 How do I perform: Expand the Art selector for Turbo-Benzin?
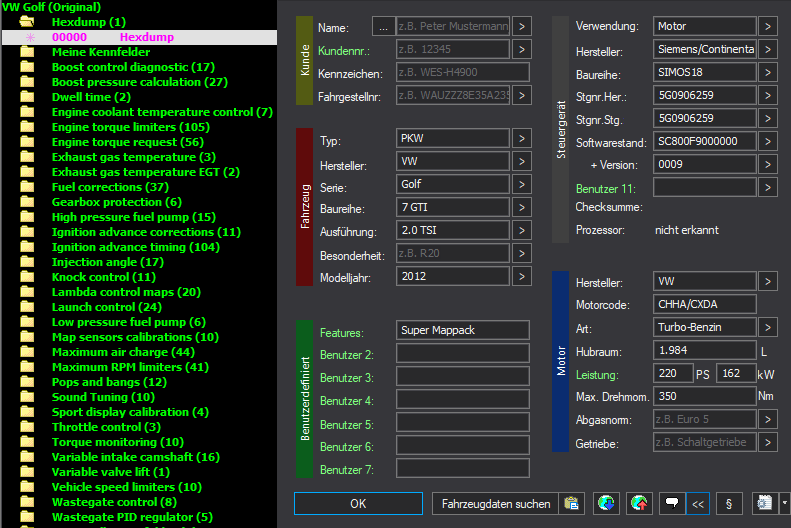pos(767,327)
